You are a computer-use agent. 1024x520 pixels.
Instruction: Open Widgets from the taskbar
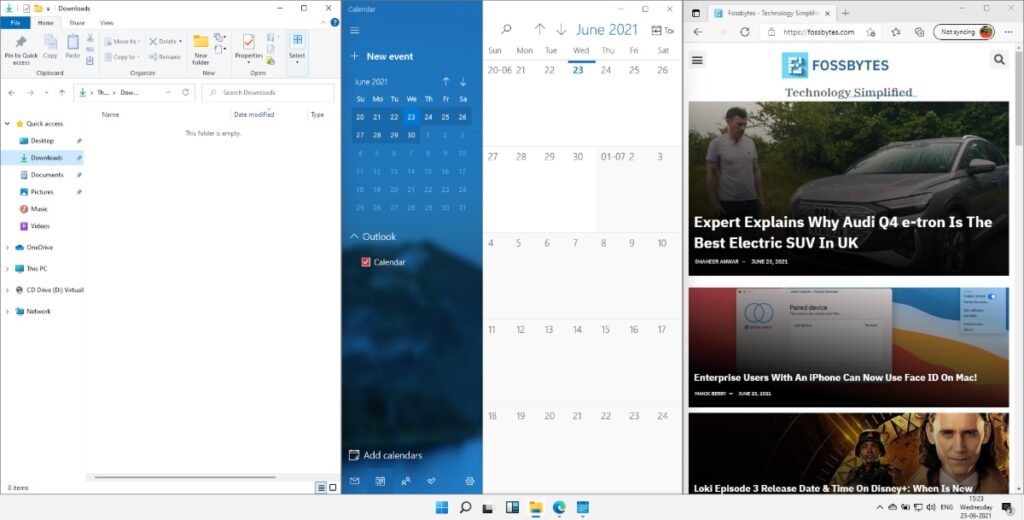click(513, 508)
